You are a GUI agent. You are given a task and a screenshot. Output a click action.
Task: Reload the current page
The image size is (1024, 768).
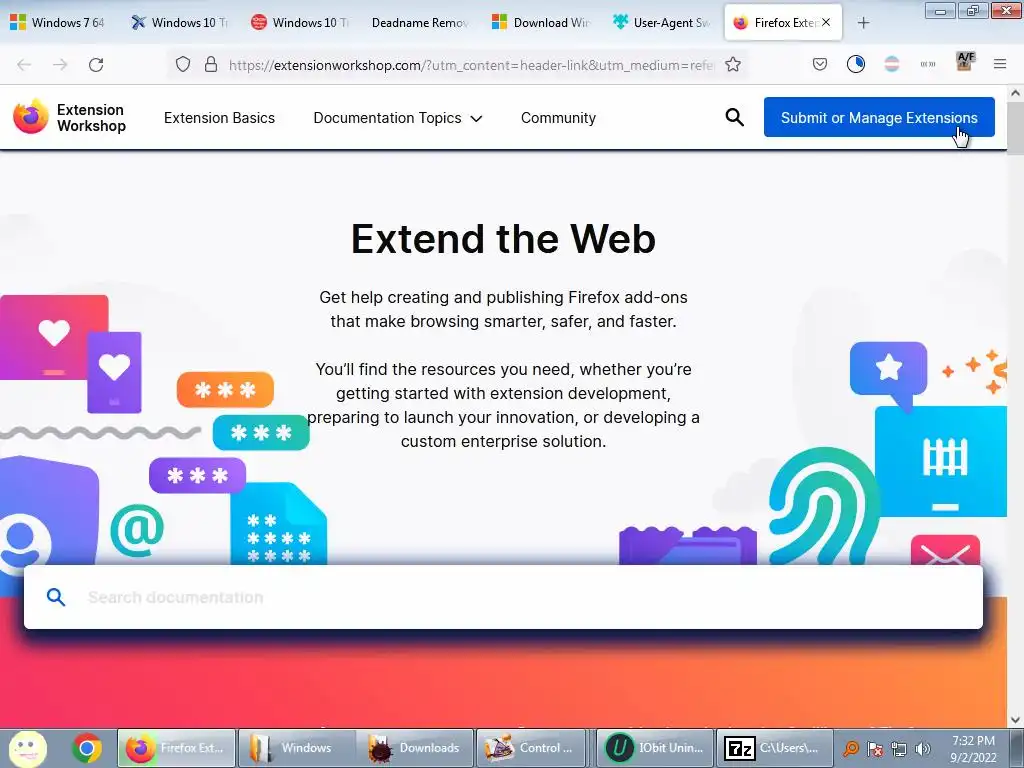pyautogui.click(x=96, y=65)
